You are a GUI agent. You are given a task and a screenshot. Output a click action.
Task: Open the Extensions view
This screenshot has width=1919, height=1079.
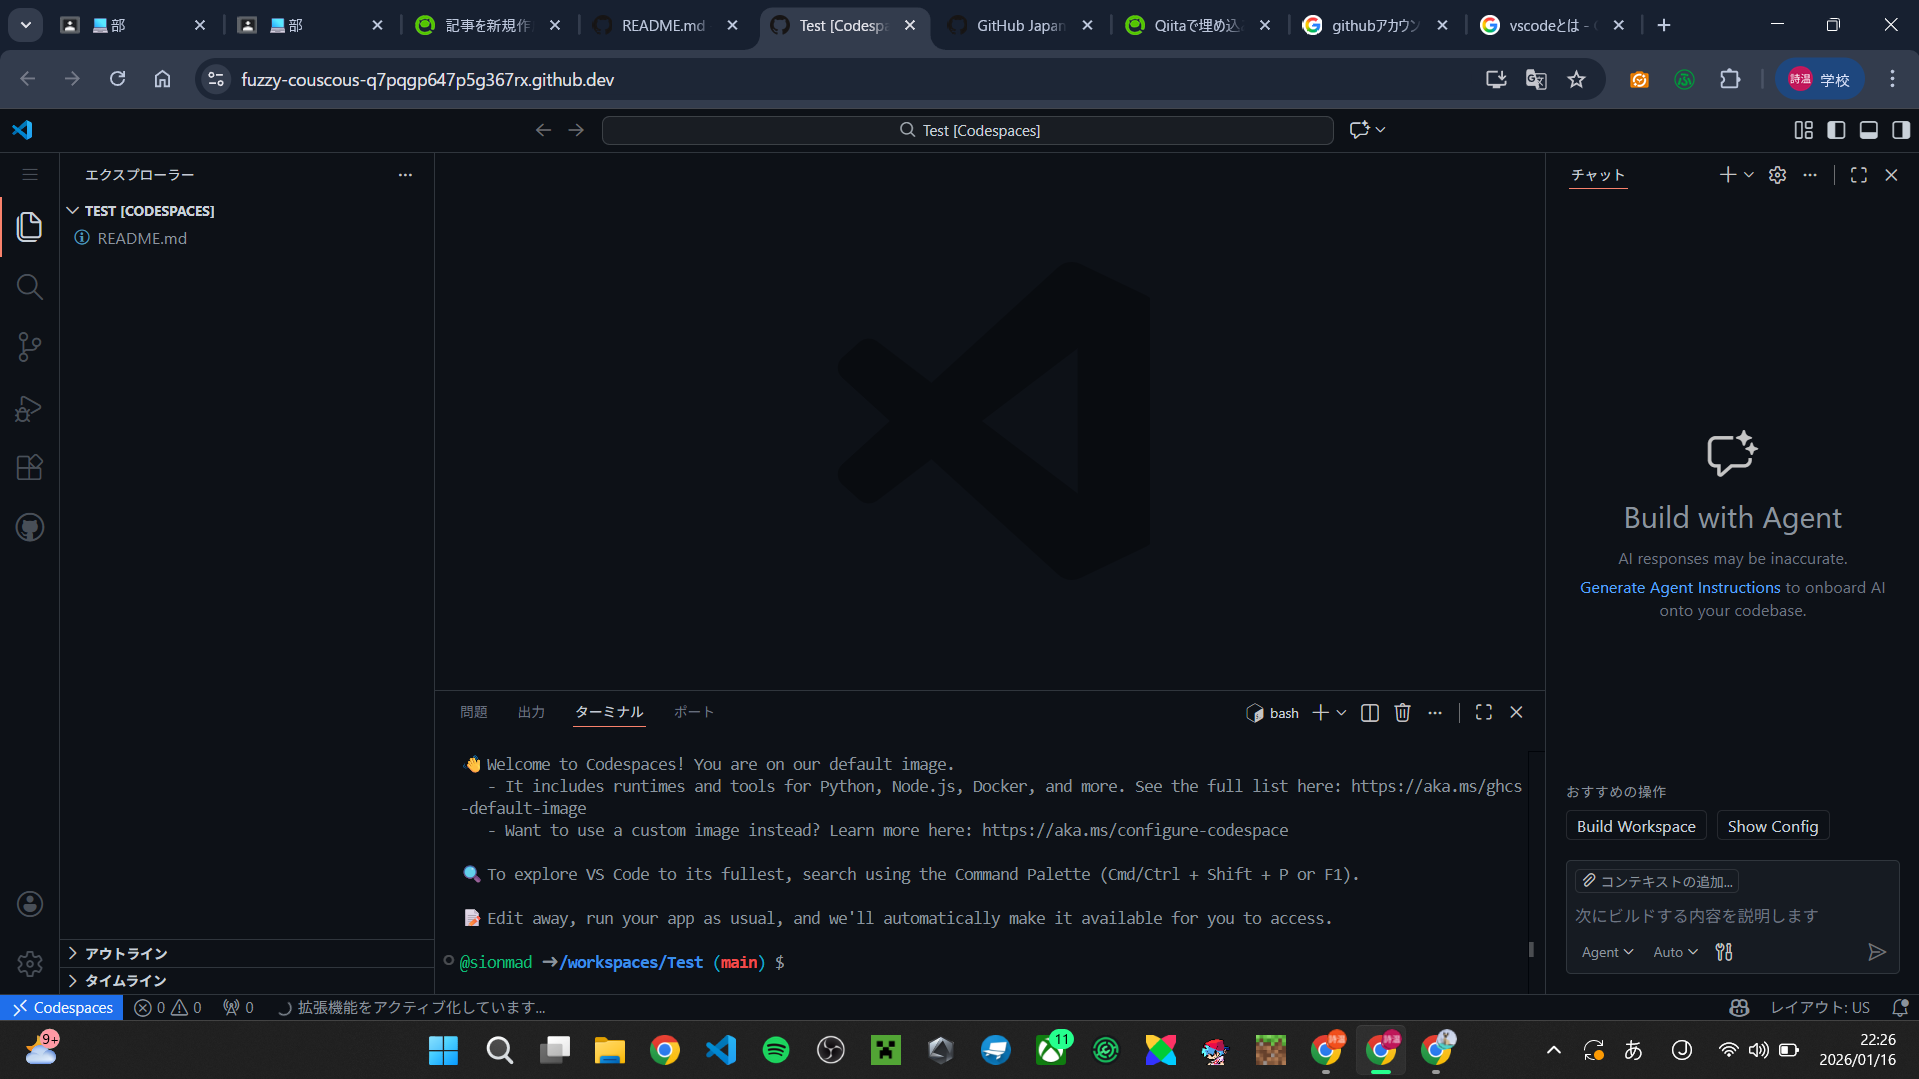click(x=29, y=468)
